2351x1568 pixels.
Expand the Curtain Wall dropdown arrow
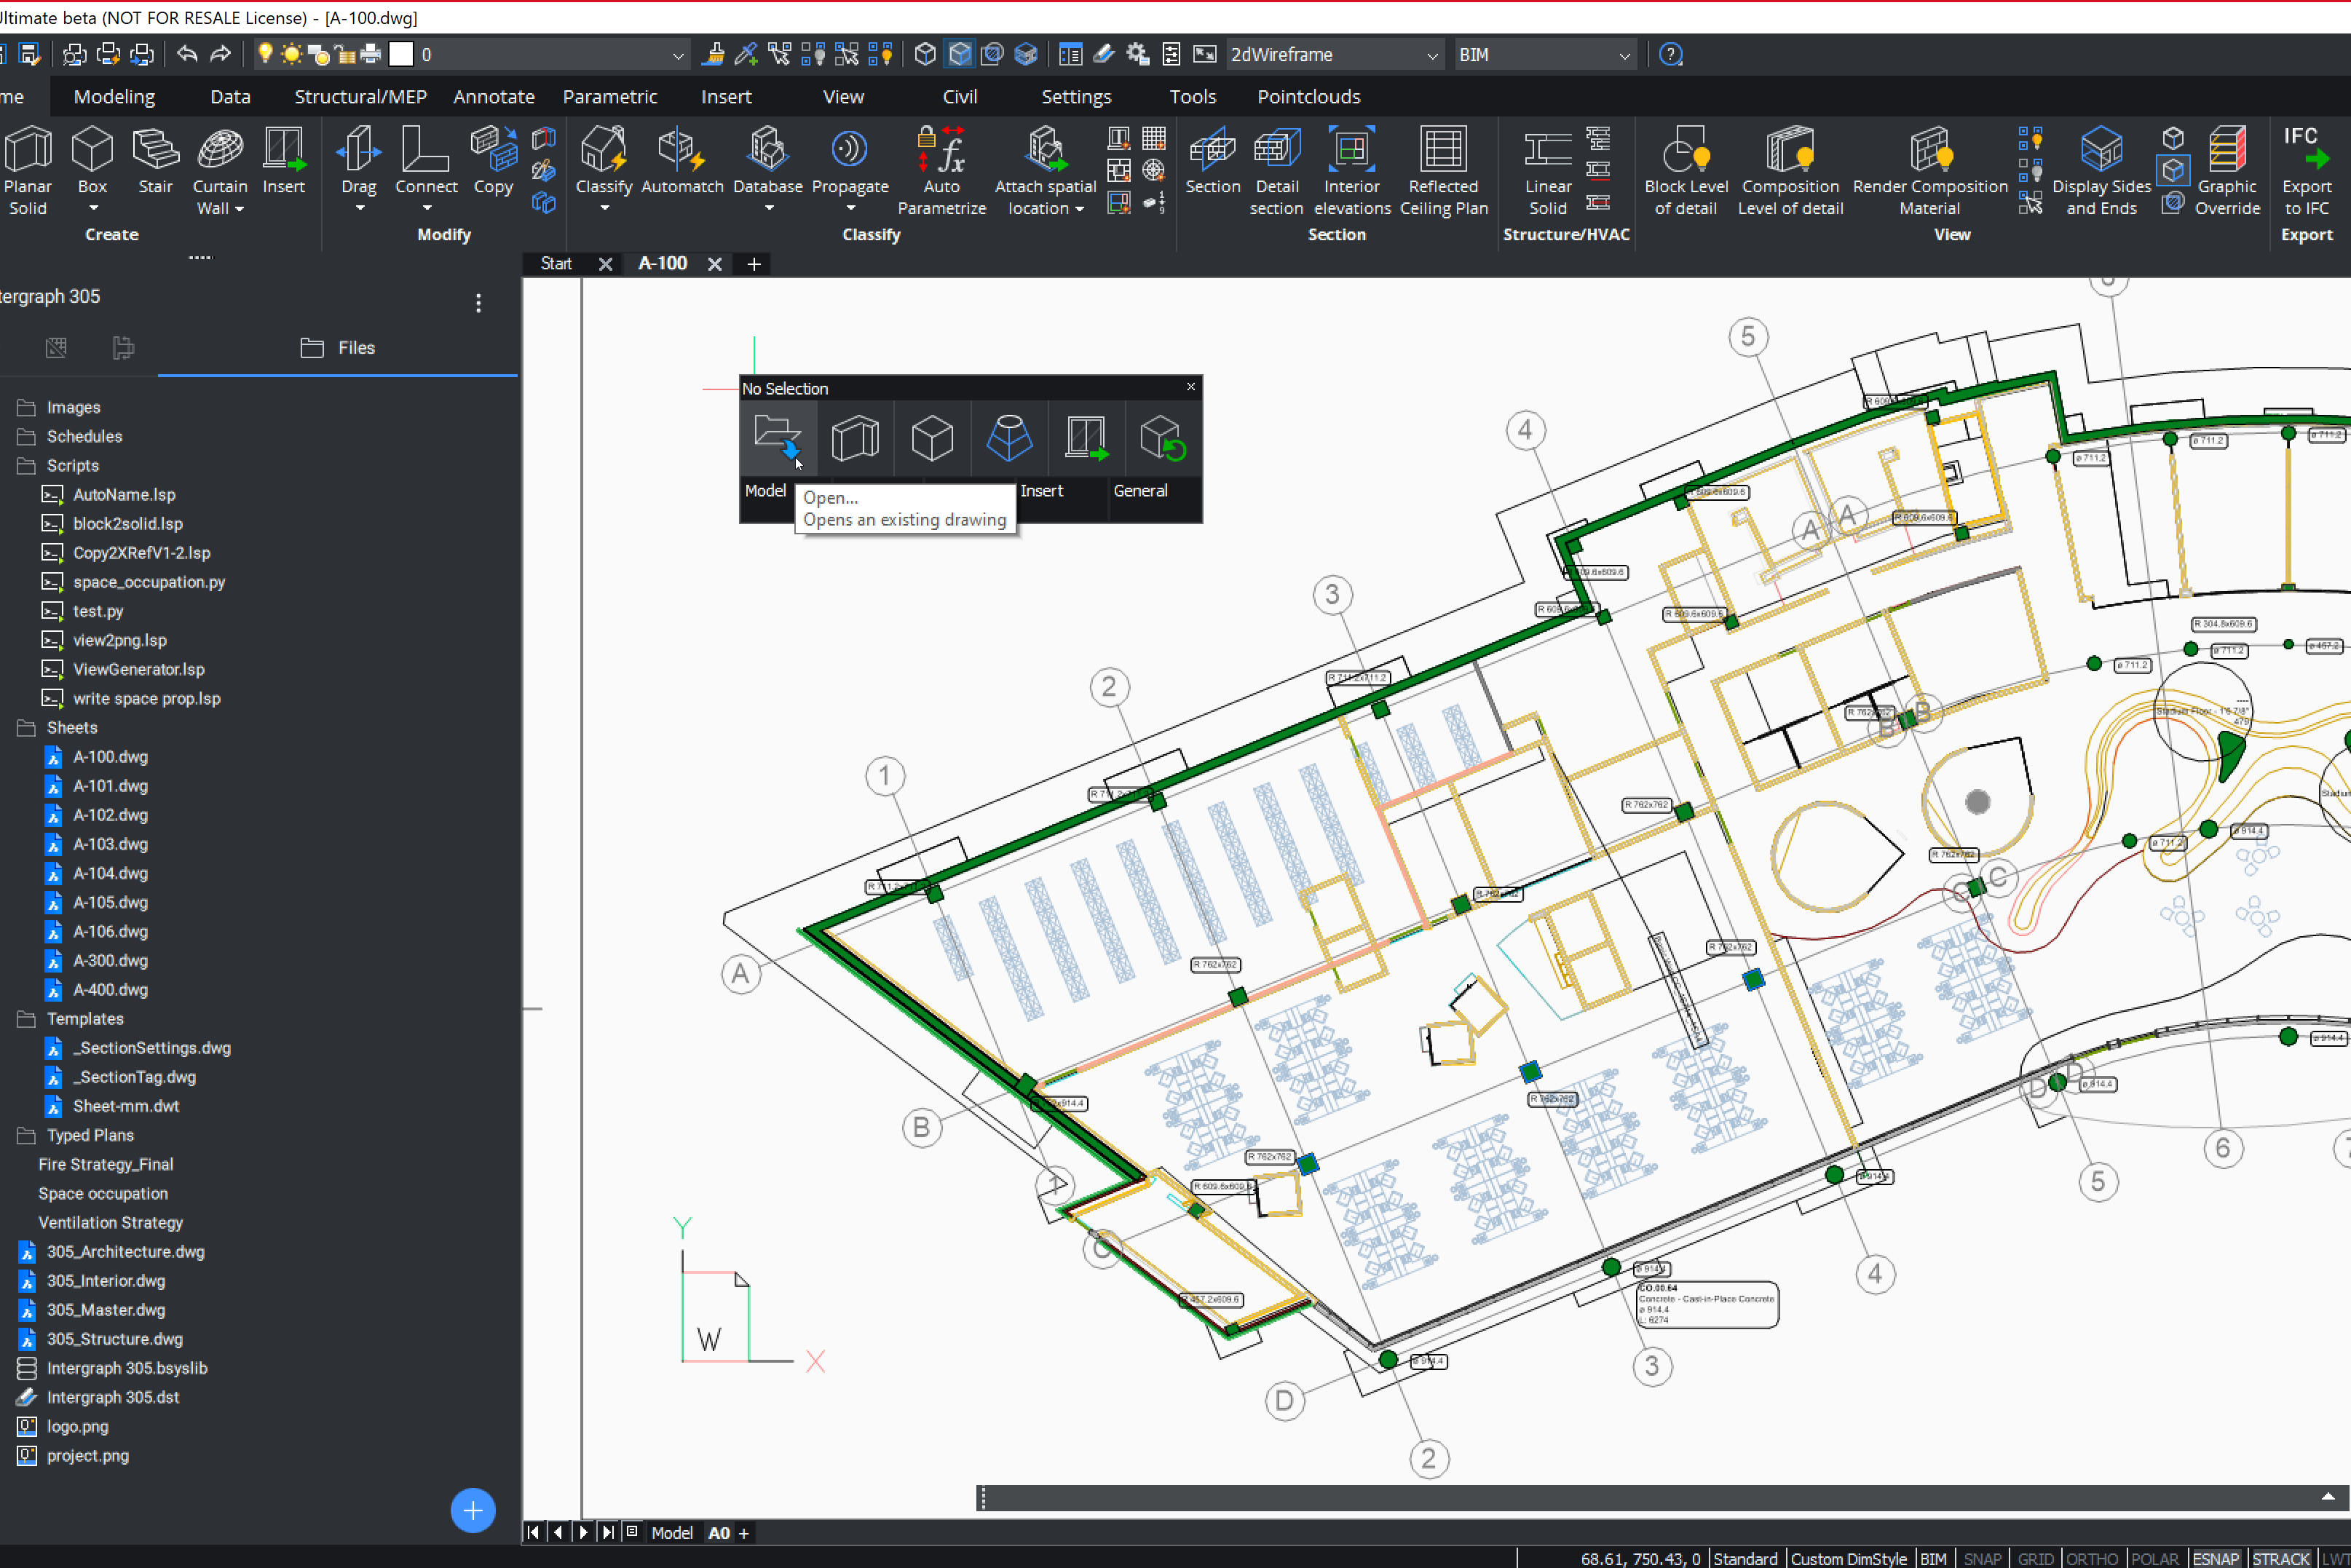(240, 209)
